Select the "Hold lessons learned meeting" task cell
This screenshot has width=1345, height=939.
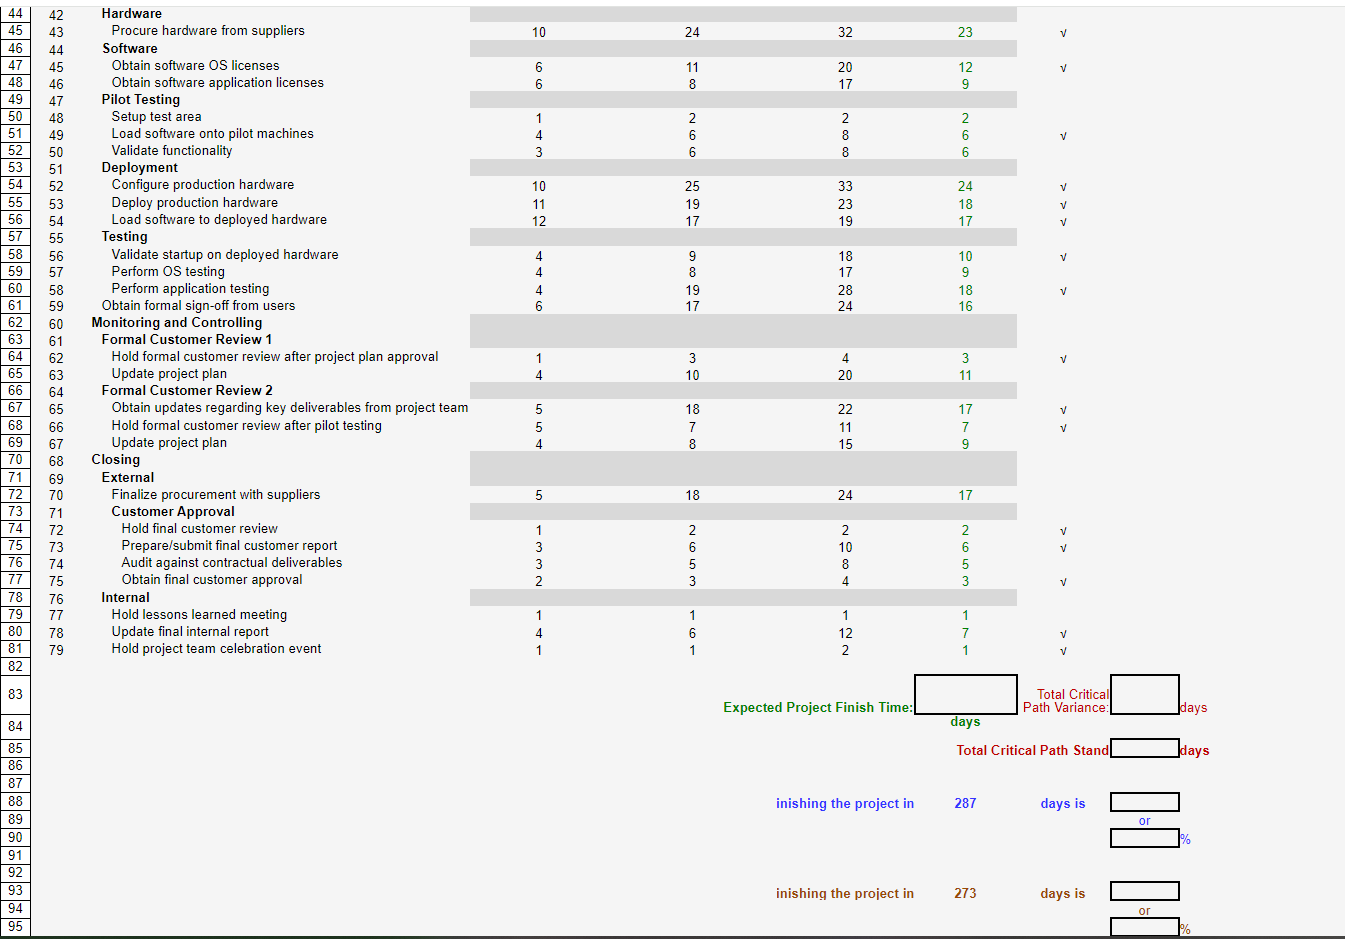coord(199,614)
